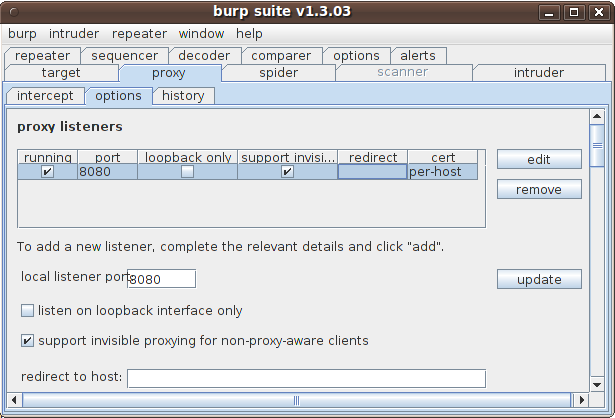
Task: Toggle loopback only checkbox in listener row
Action: pyautogui.click(x=187, y=172)
